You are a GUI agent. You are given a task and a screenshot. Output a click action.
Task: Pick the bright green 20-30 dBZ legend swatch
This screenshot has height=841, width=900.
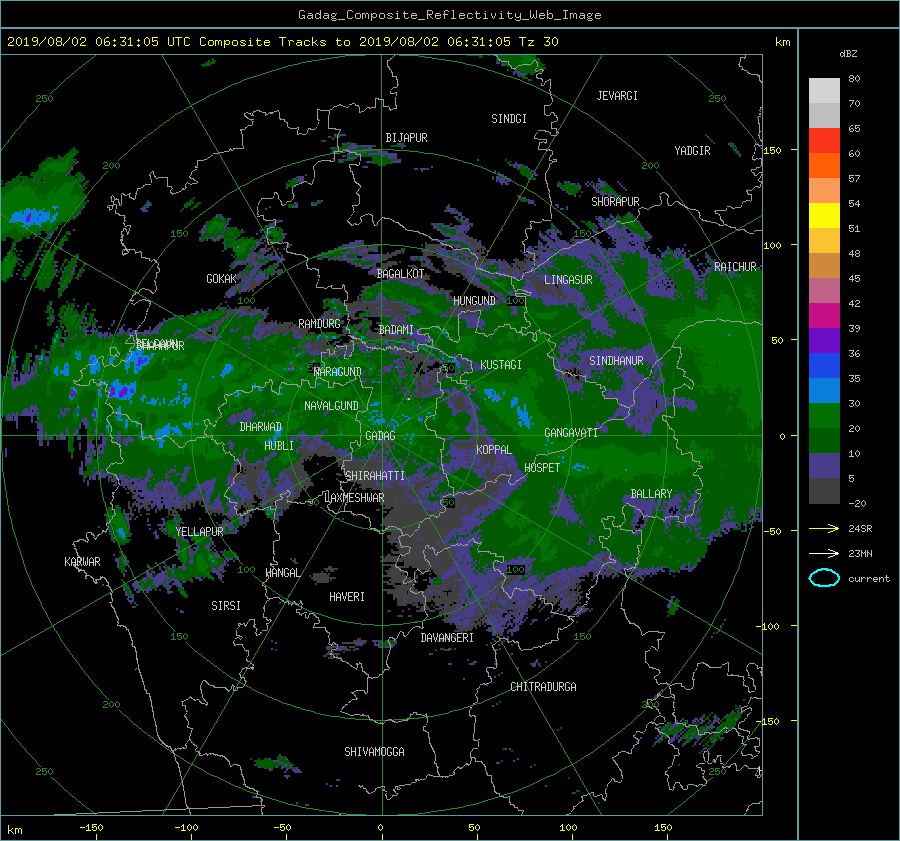(824, 416)
